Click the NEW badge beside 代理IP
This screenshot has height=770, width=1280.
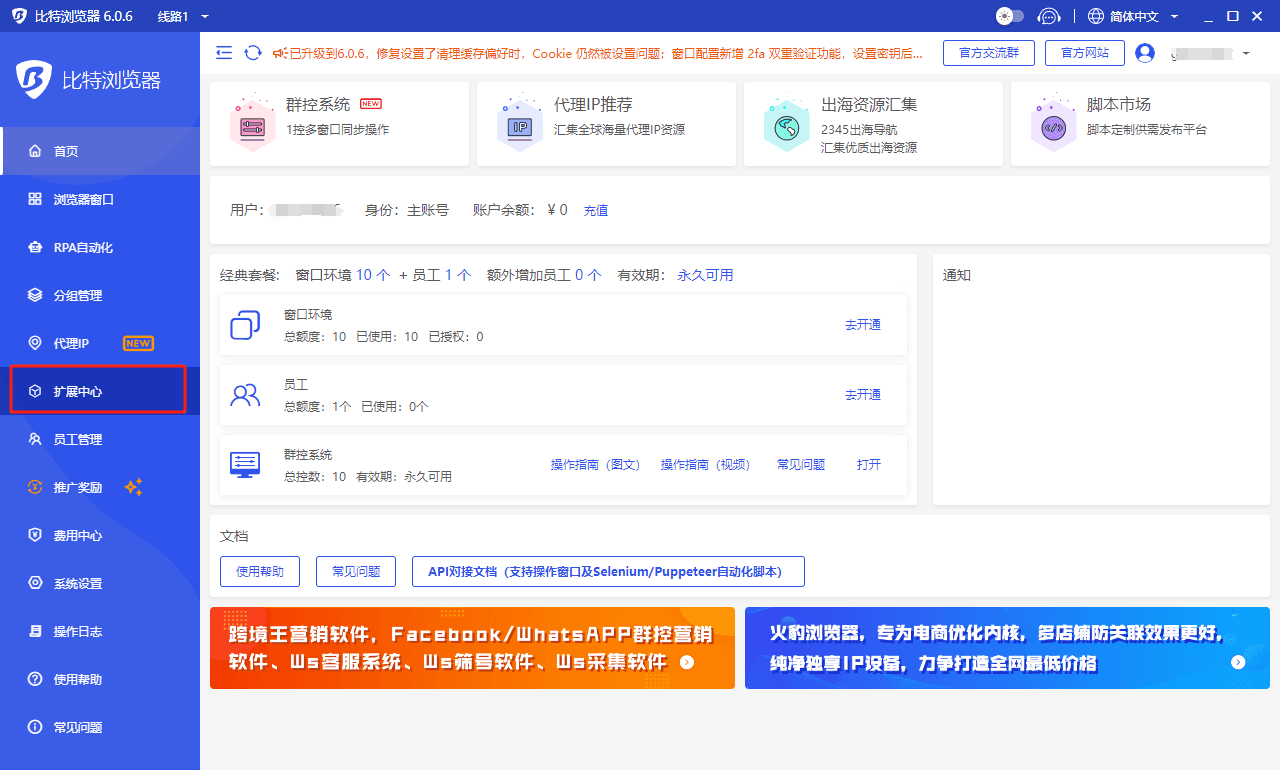(138, 343)
